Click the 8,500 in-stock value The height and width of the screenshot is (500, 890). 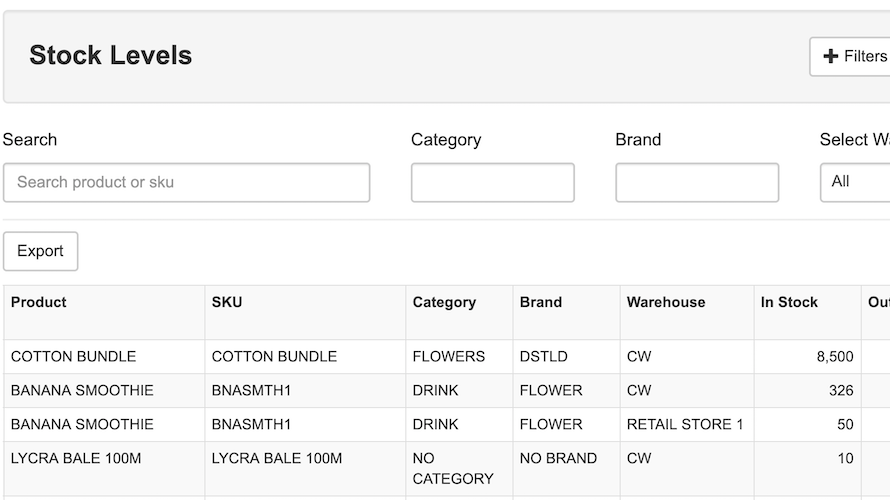click(x=834, y=357)
